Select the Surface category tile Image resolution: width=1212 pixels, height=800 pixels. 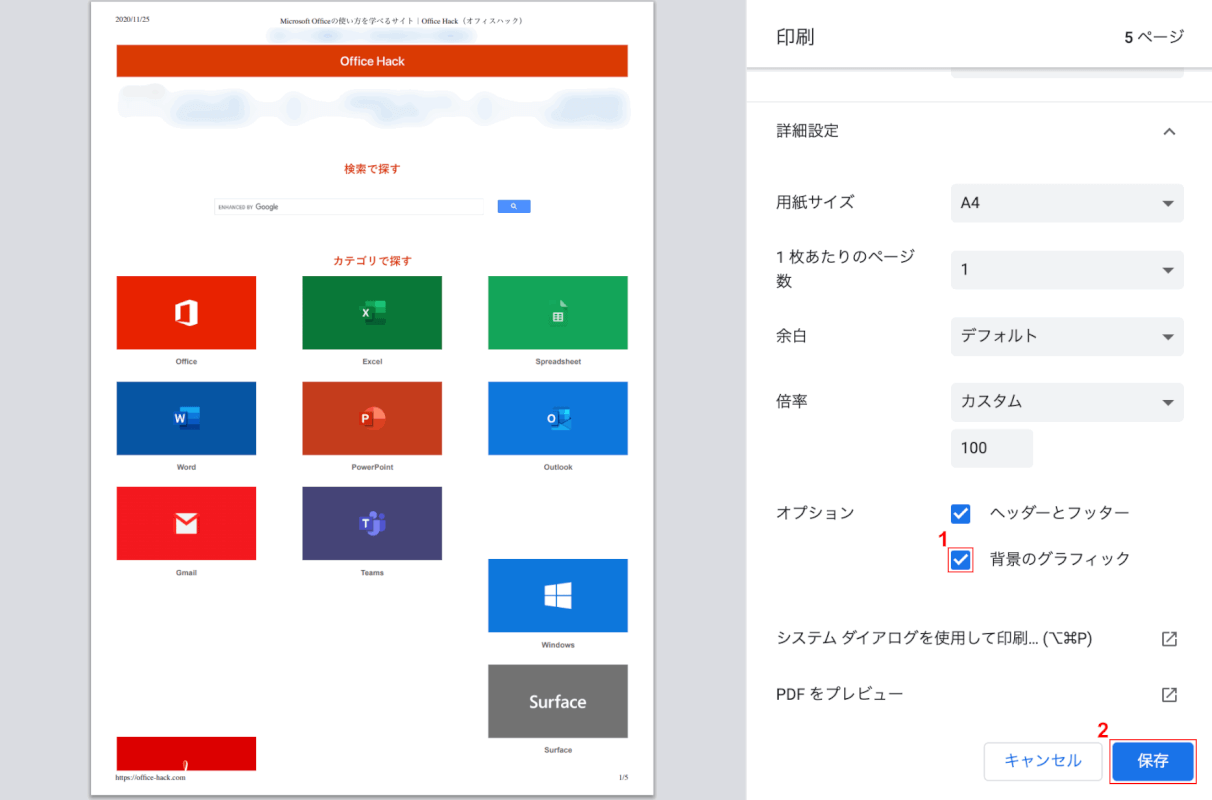pyautogui.click(x=557, y=701)
